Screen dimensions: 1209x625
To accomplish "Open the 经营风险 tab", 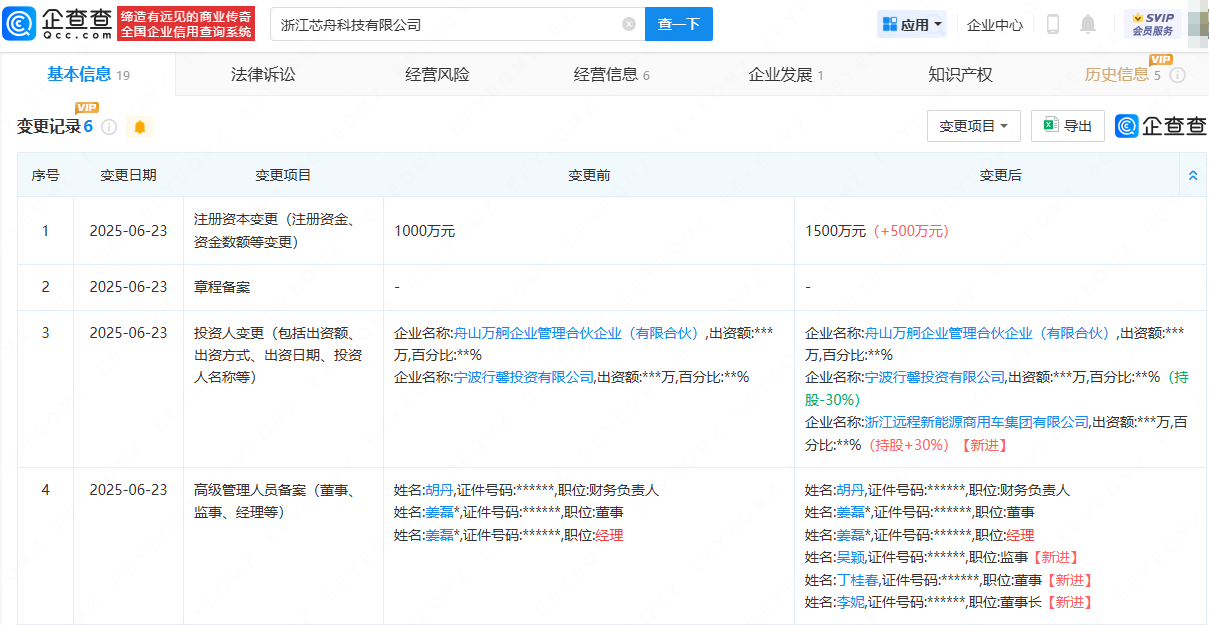I will click(437, 74).
